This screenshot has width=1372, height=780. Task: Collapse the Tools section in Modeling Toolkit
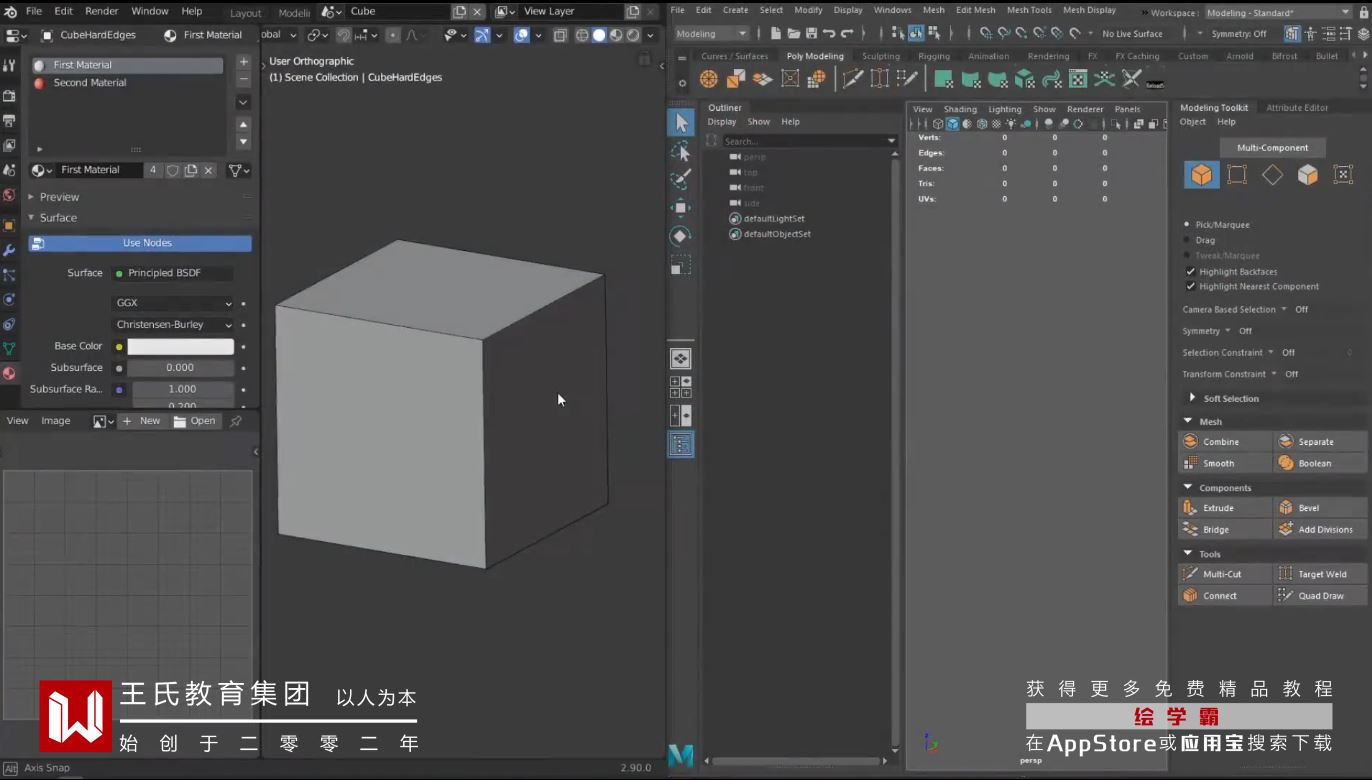coord(1188,553)
